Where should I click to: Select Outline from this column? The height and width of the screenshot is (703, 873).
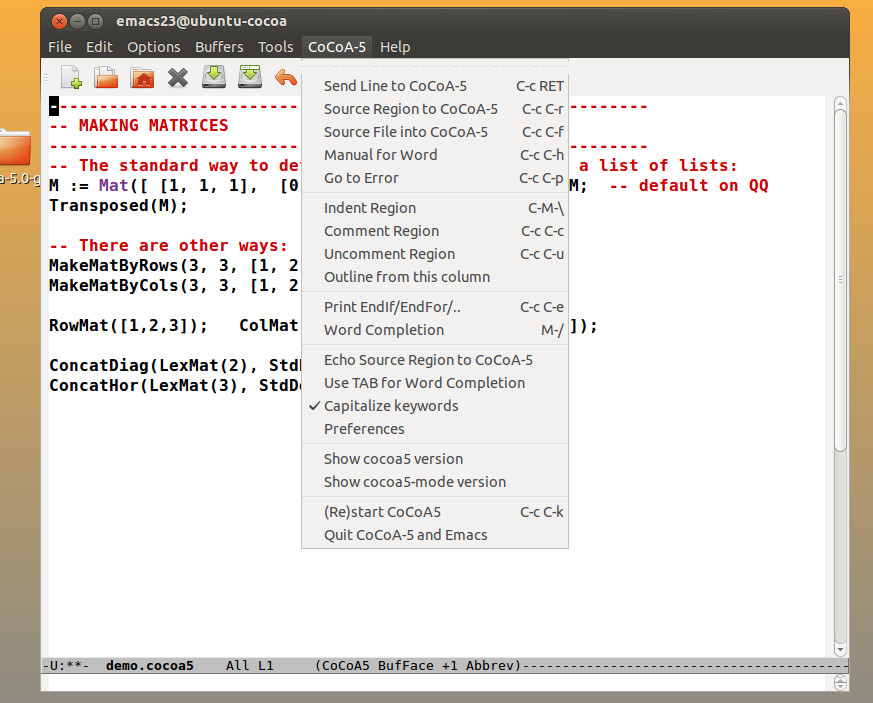pos(434,277)
